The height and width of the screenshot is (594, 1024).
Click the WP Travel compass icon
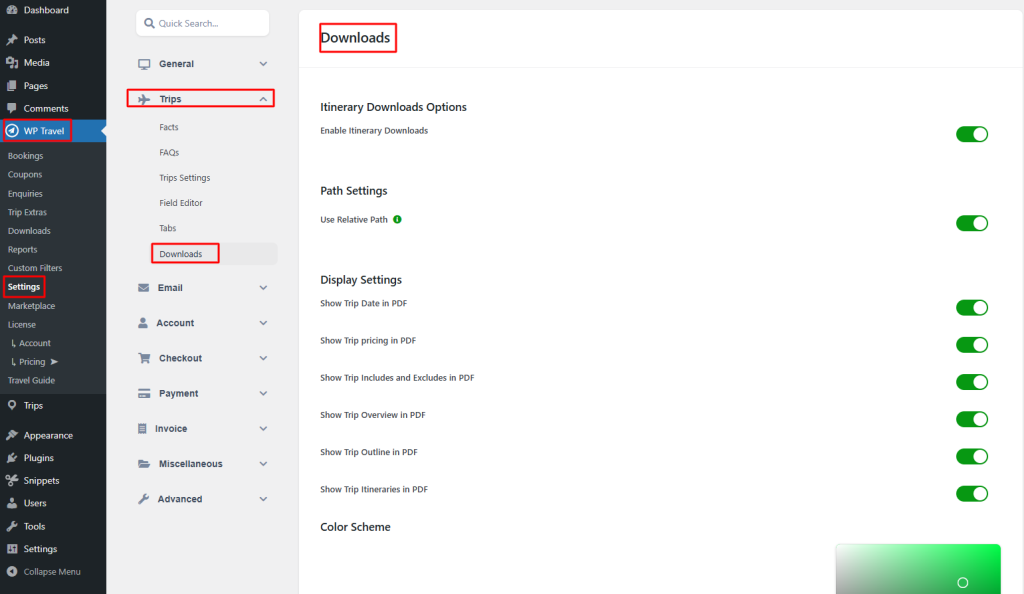click(x=12, y=131)
